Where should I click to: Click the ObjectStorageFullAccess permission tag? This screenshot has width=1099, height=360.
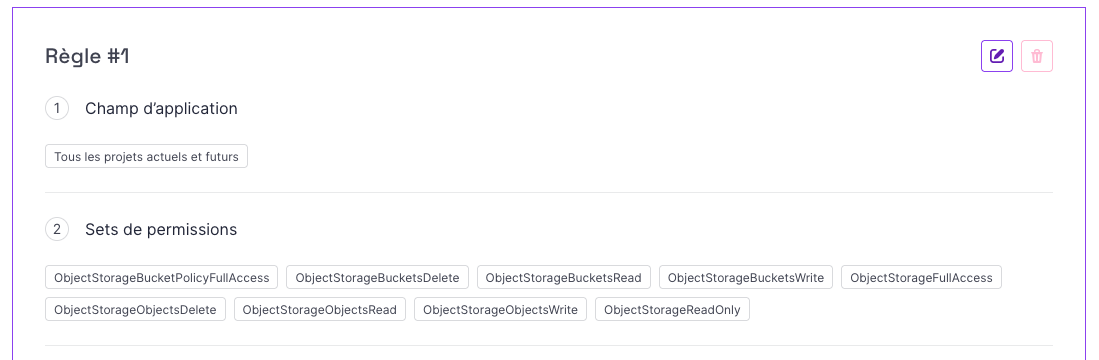tap(921, 277)
